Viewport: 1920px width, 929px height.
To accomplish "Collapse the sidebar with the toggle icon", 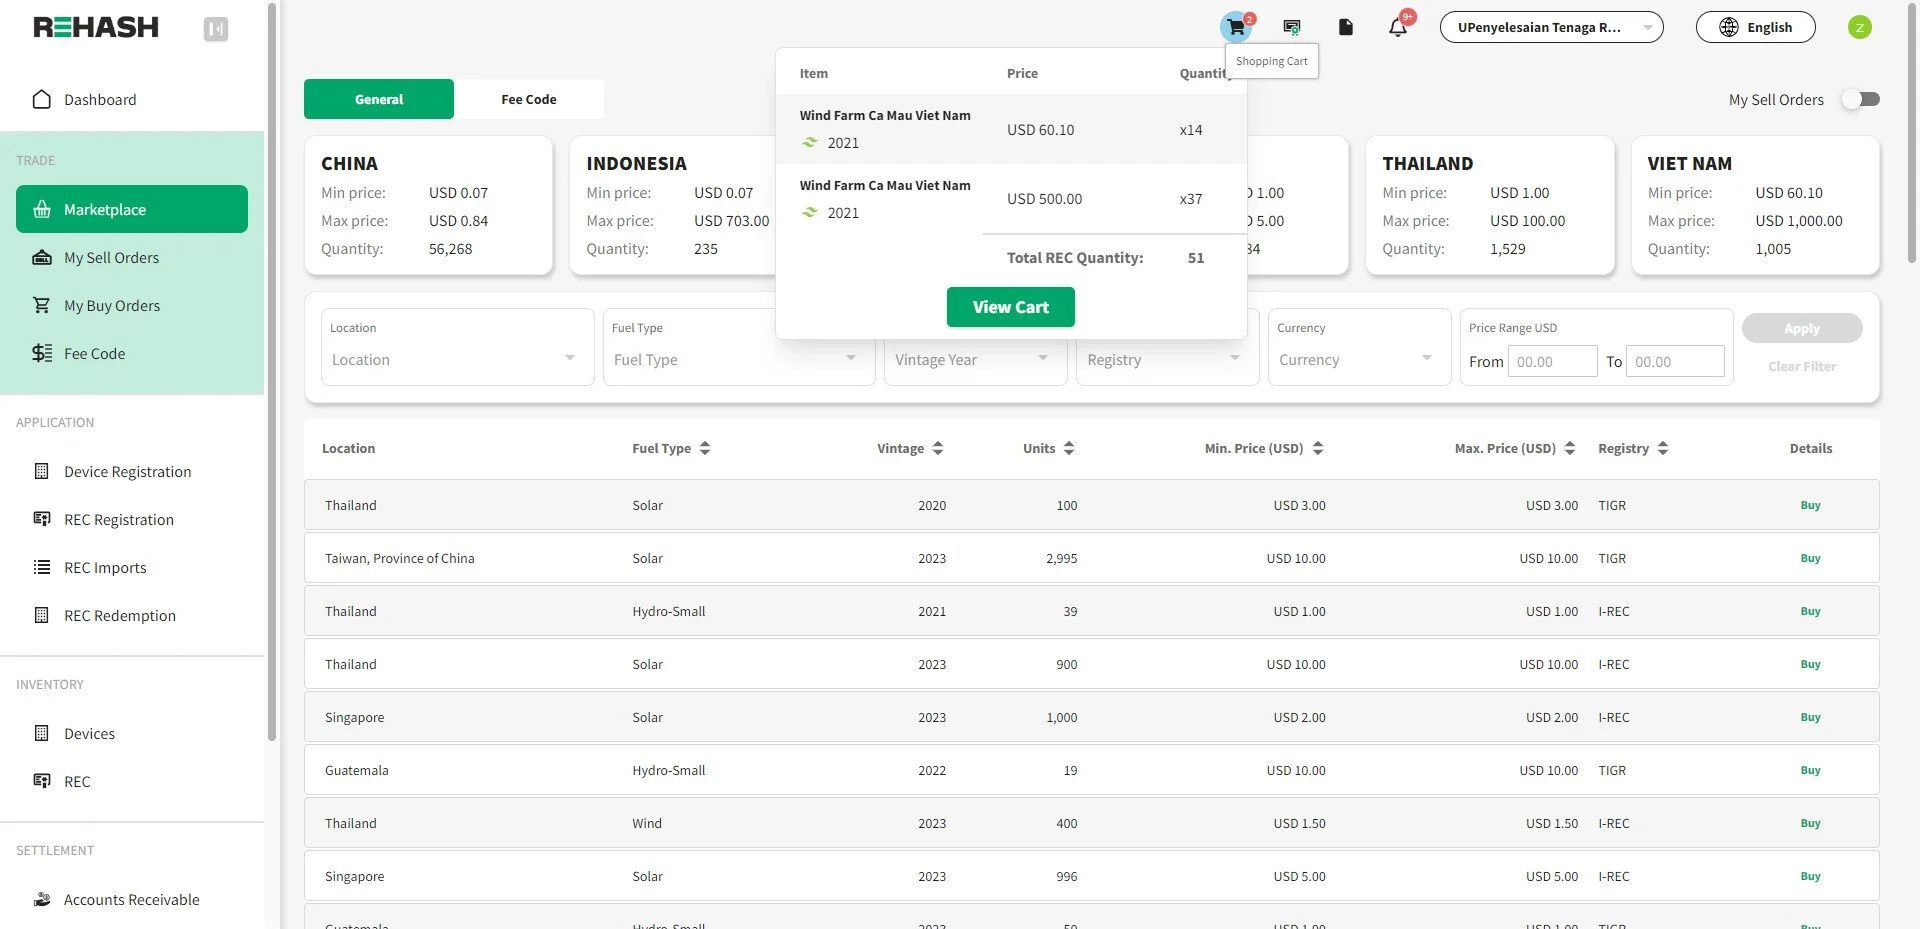I will click(x=216, y=29).
